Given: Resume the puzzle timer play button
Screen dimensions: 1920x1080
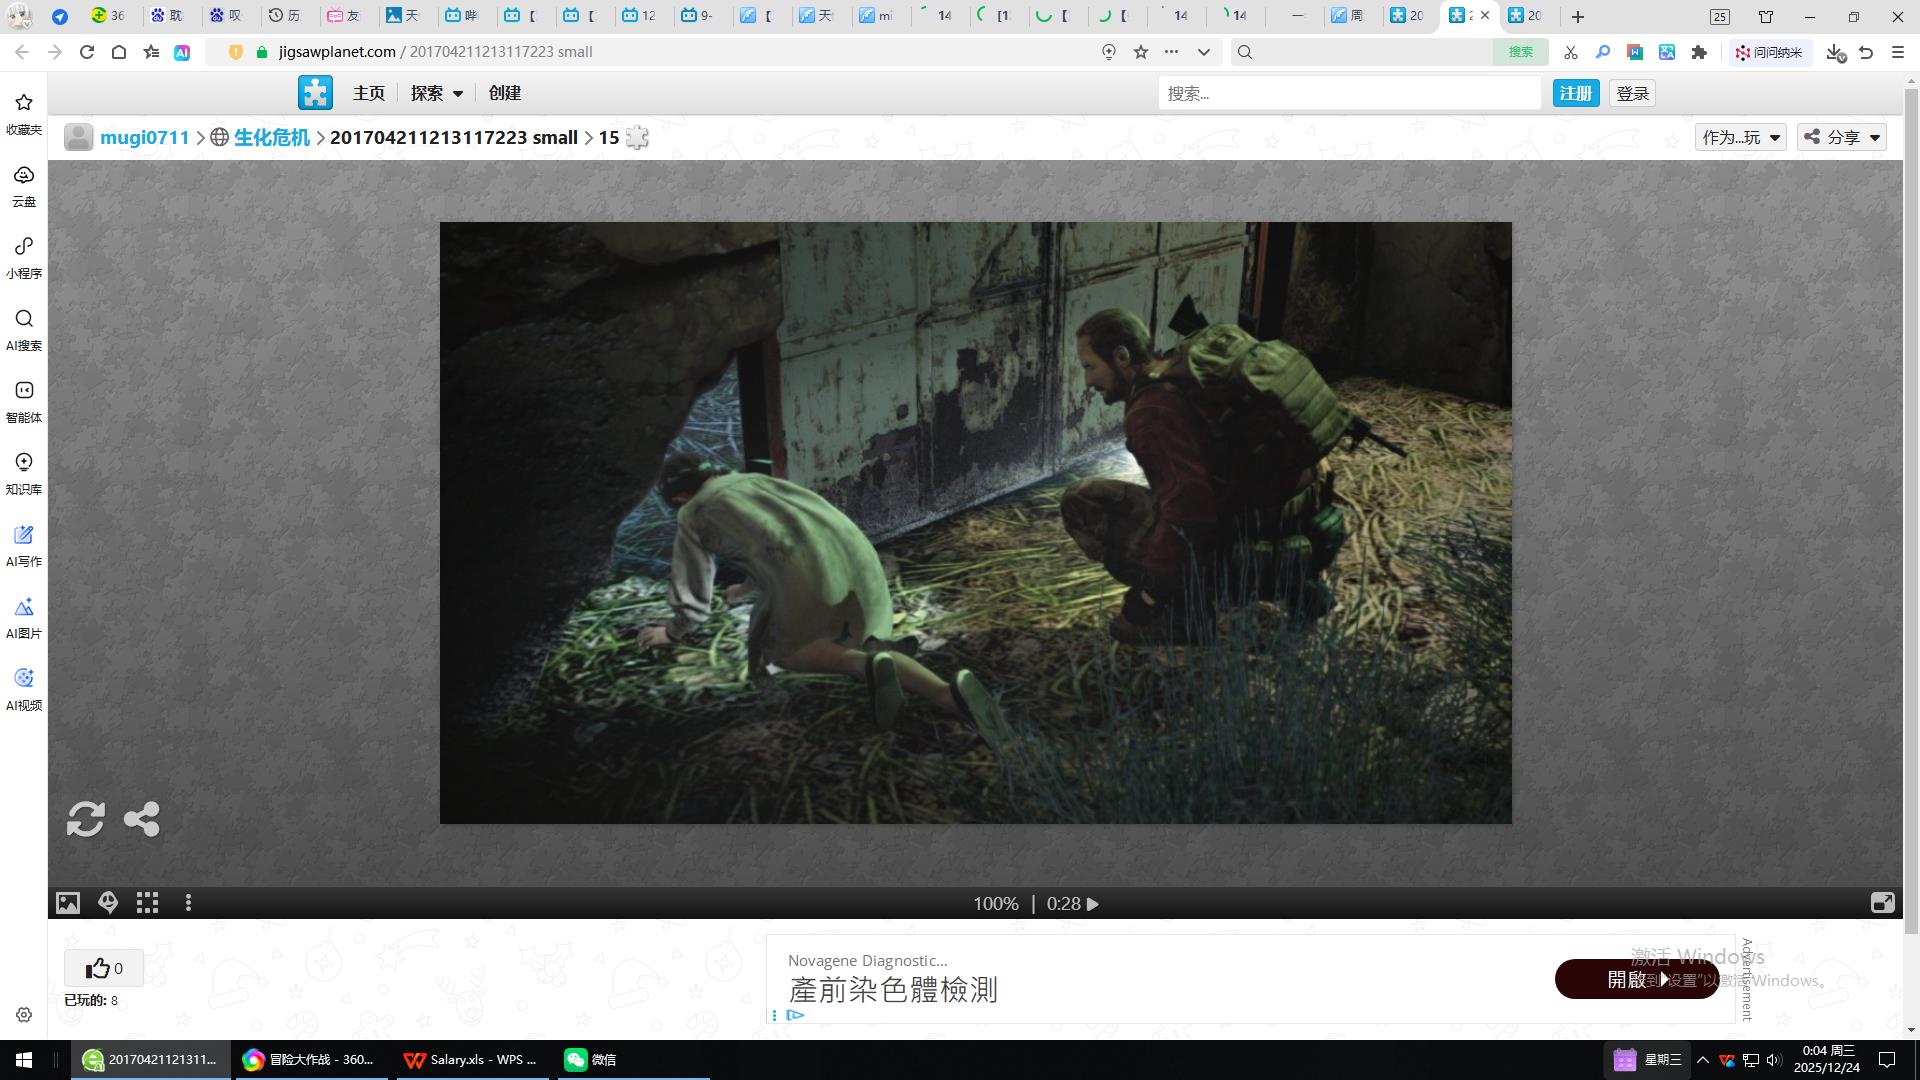Looking at the screenshot, I should 1093,904.
